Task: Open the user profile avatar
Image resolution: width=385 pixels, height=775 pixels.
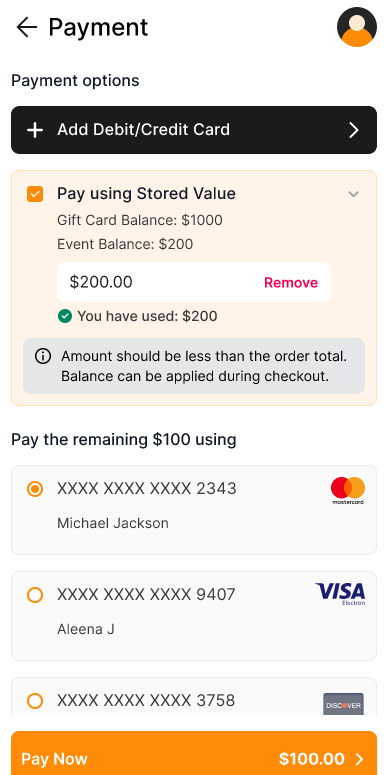Action: [356, 27]
